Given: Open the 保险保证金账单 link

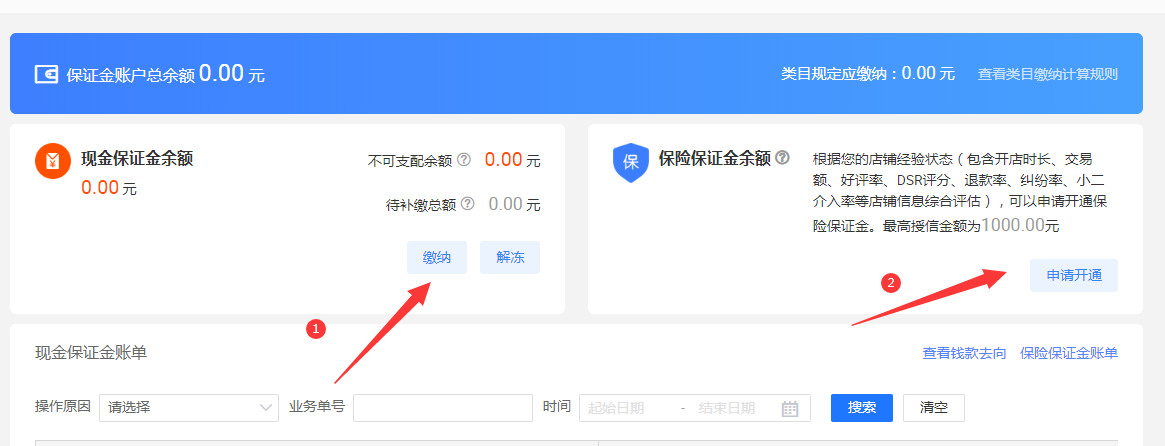Looking at the screenshot, I should click(x=1069, y=353).
